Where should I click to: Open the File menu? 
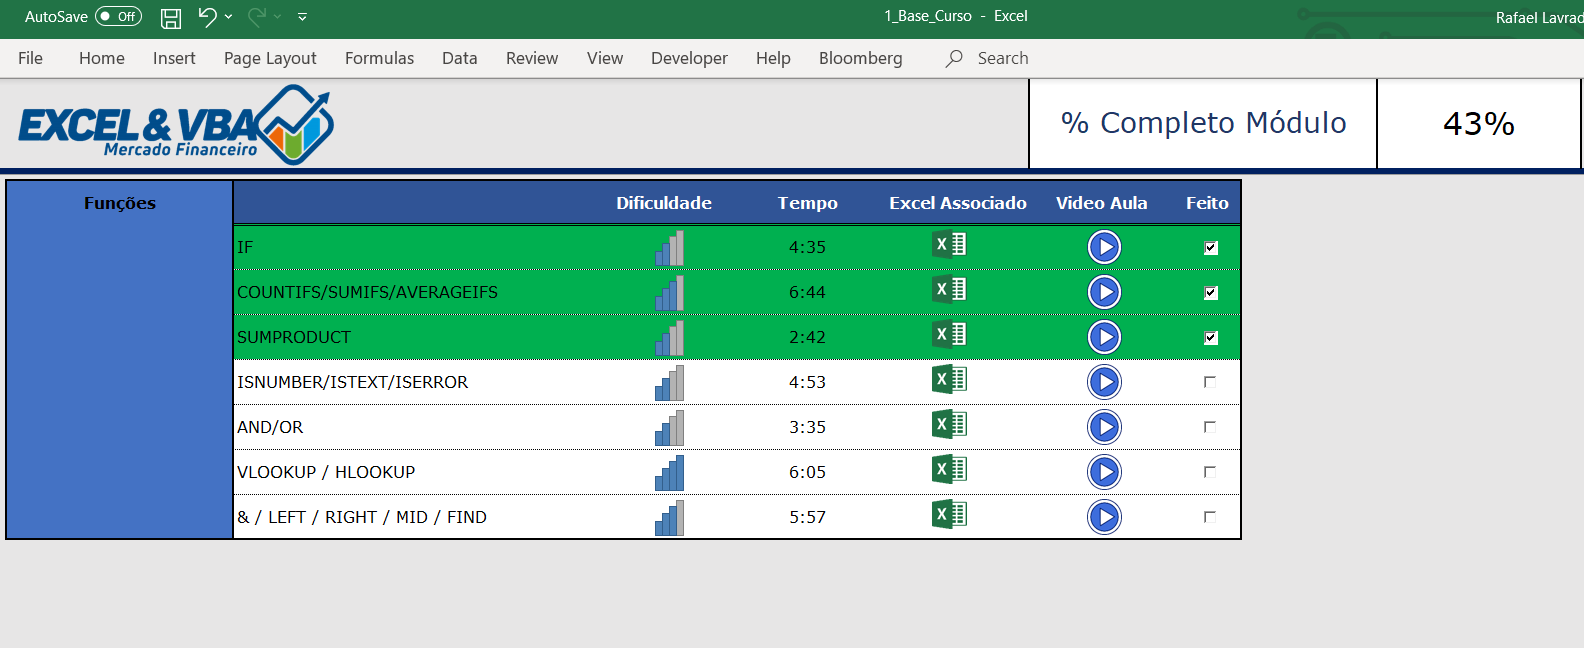30,58
